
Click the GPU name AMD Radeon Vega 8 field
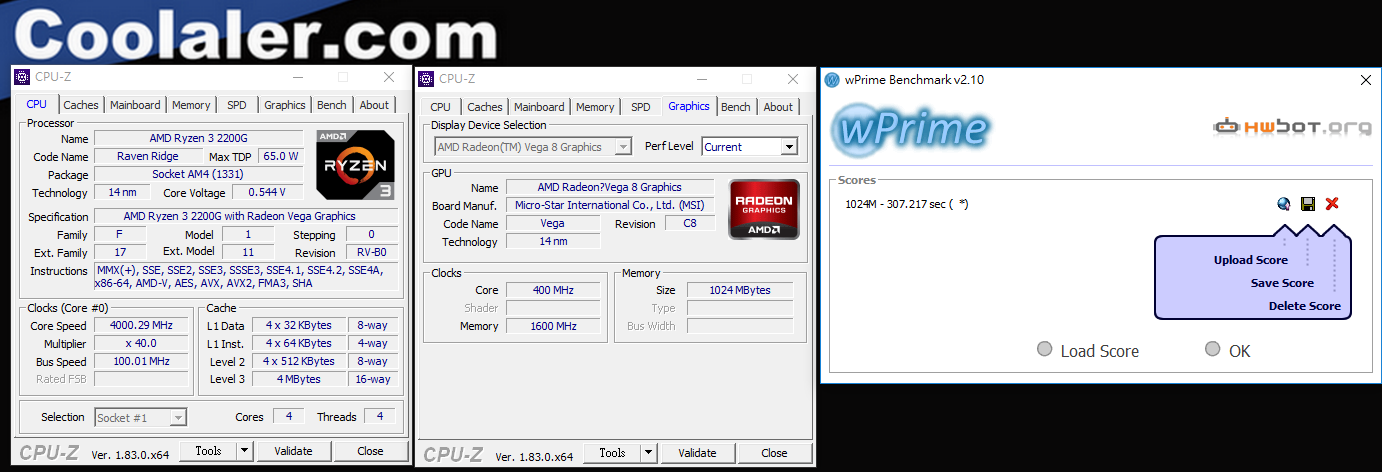click(610, 187)
